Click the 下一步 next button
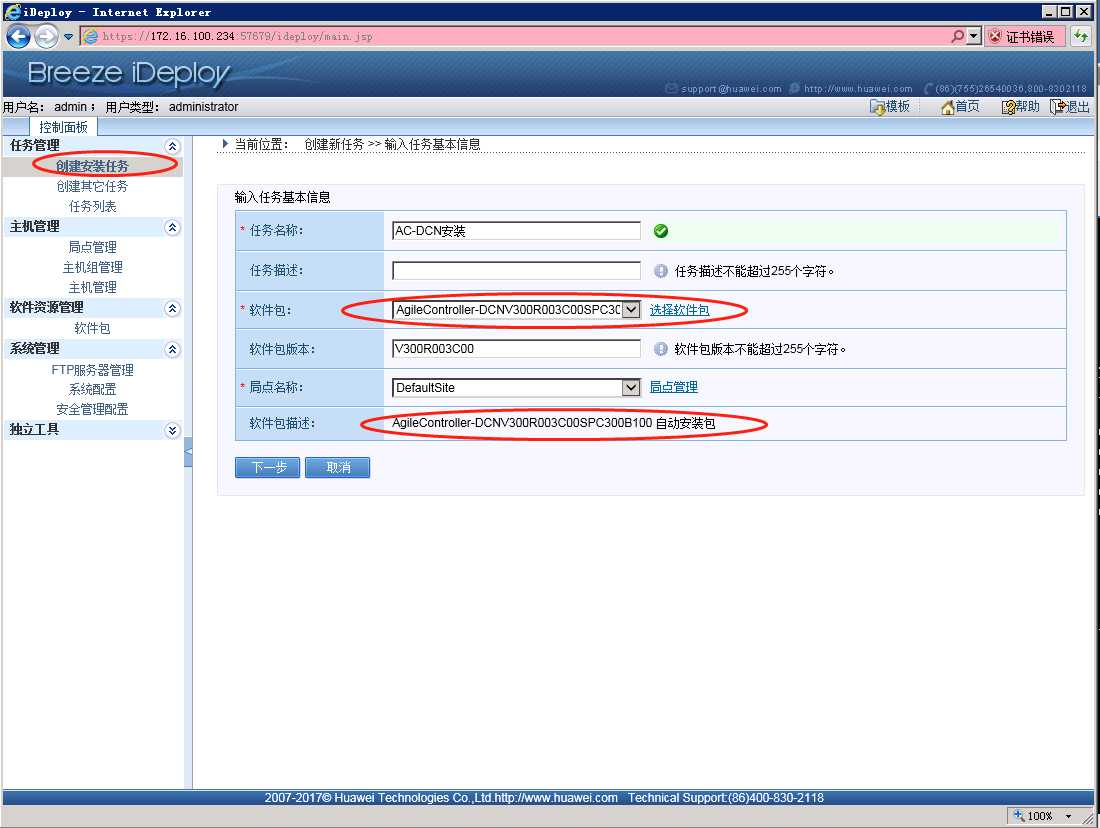 [x=267, y=467]
